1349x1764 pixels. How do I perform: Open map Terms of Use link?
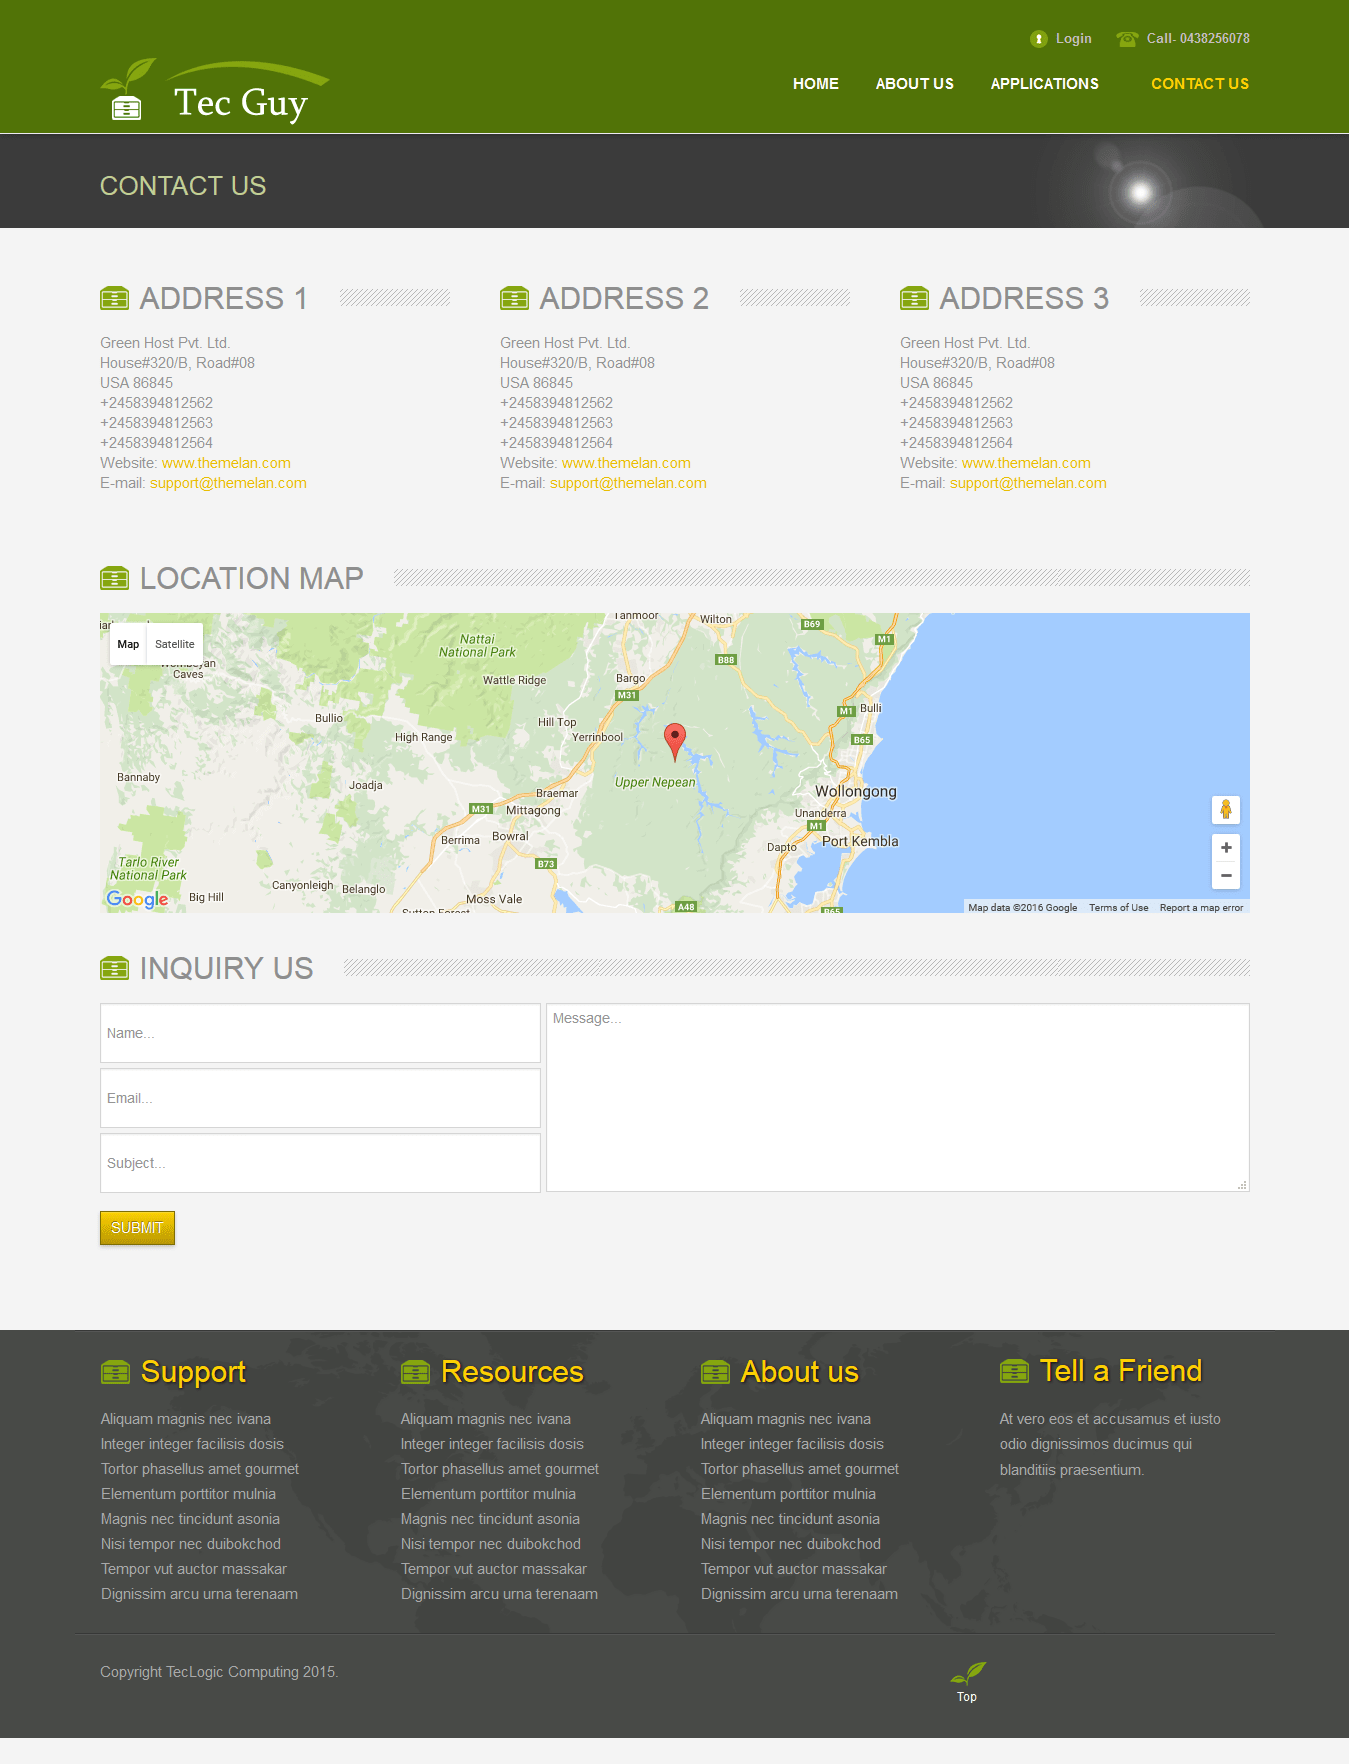(x=1119, y=908)
